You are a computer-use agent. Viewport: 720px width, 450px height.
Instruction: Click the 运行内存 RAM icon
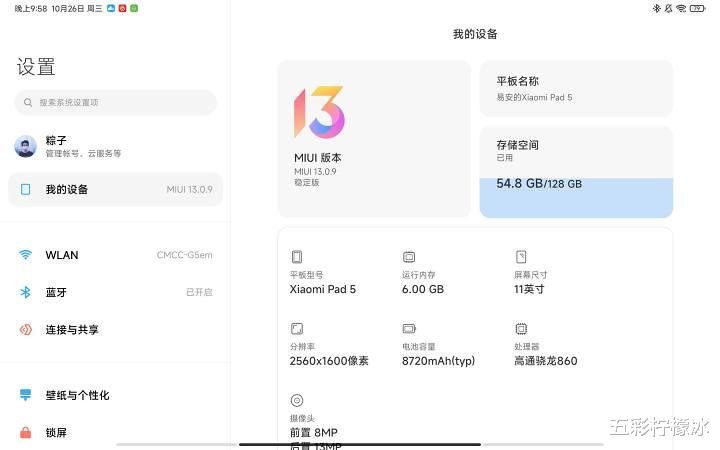[408, 257]
